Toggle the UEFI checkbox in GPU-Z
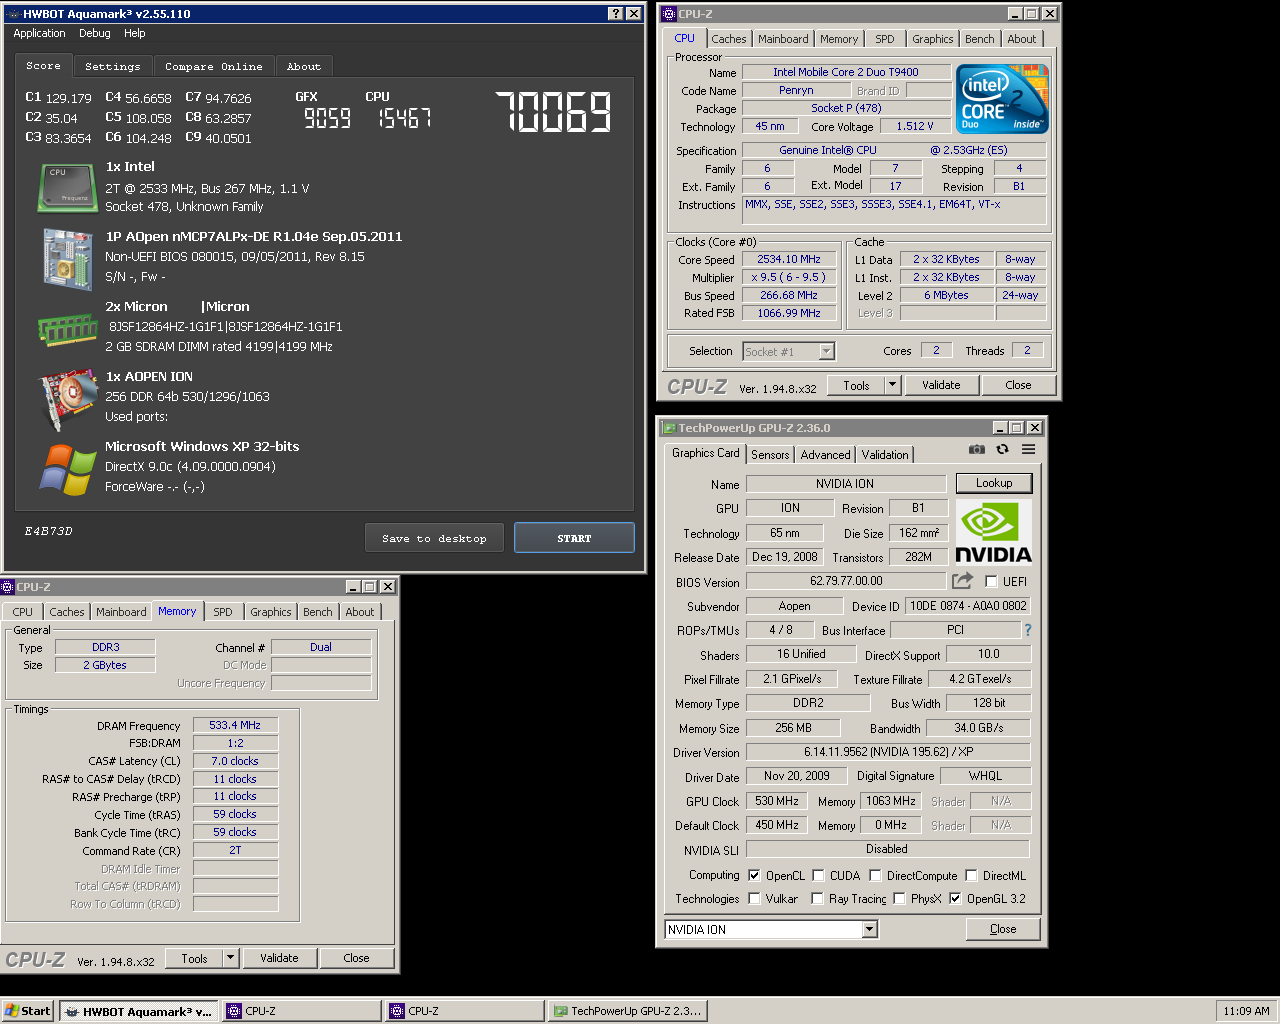 (x=991, y=582)
